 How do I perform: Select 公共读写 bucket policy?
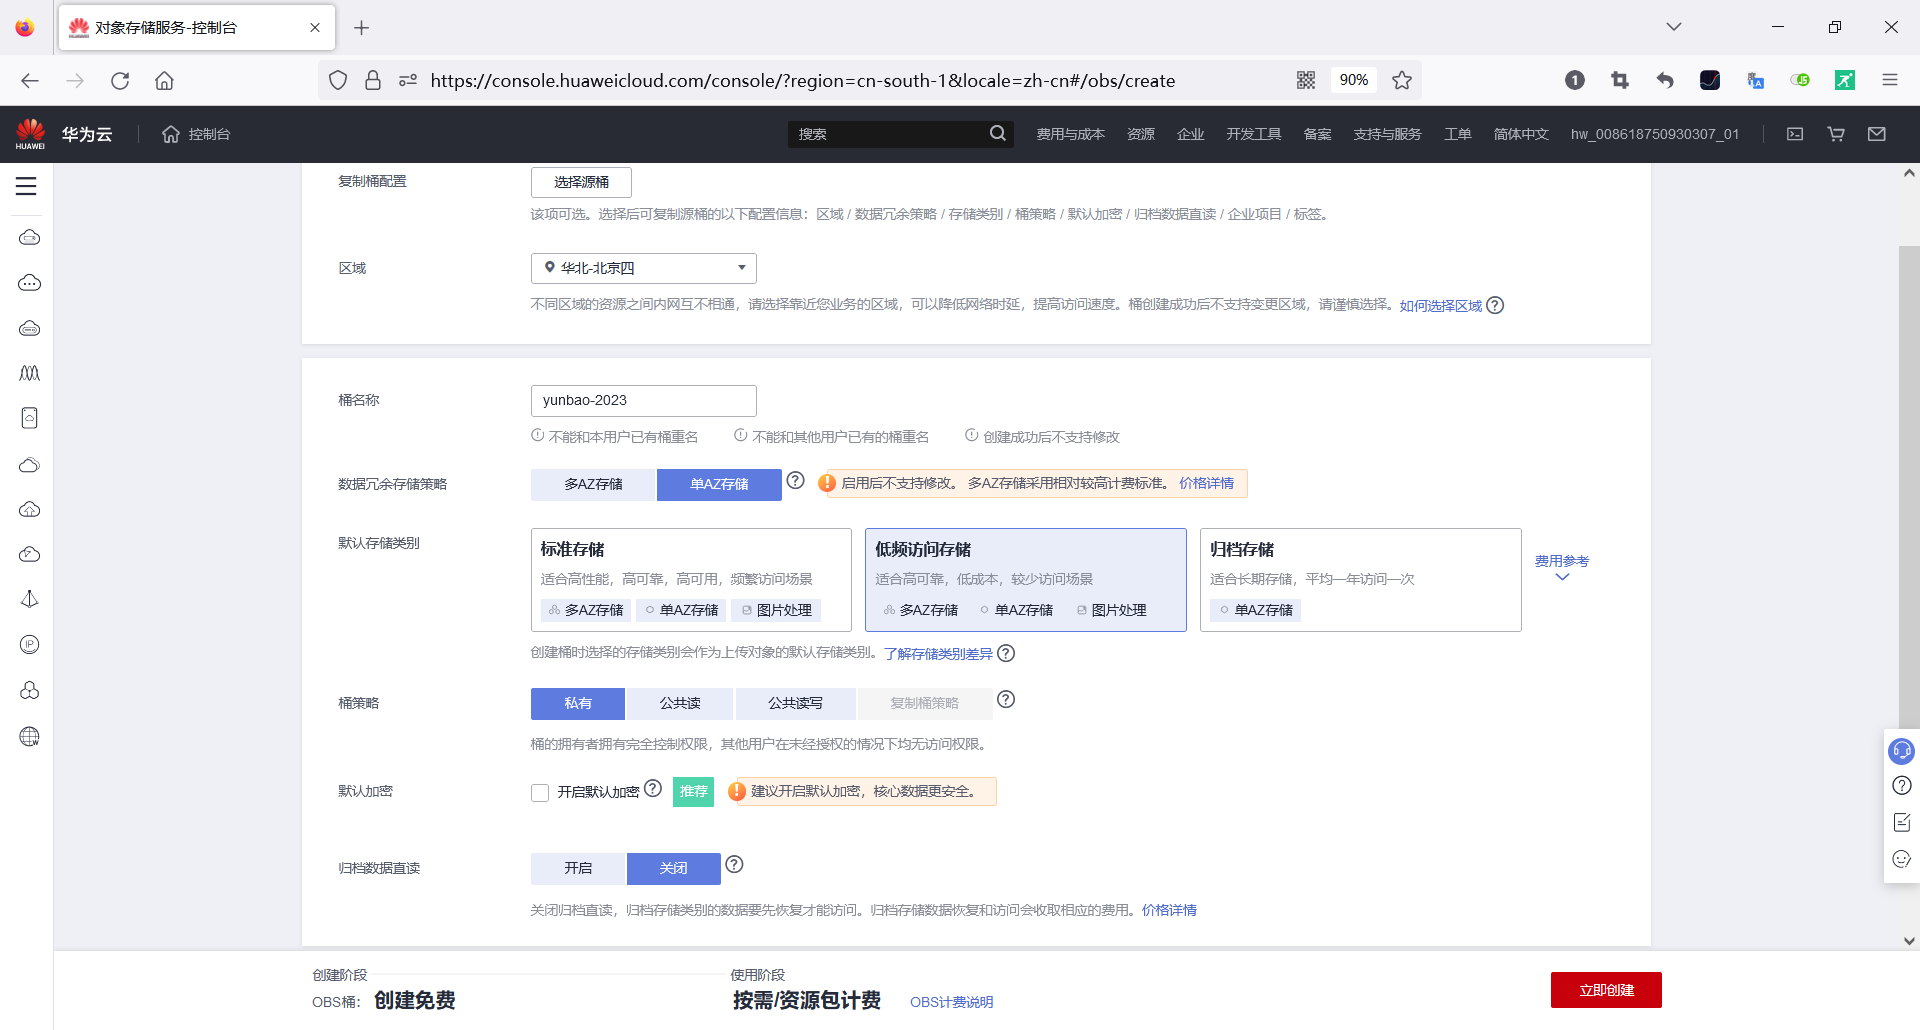pos(795,703)
